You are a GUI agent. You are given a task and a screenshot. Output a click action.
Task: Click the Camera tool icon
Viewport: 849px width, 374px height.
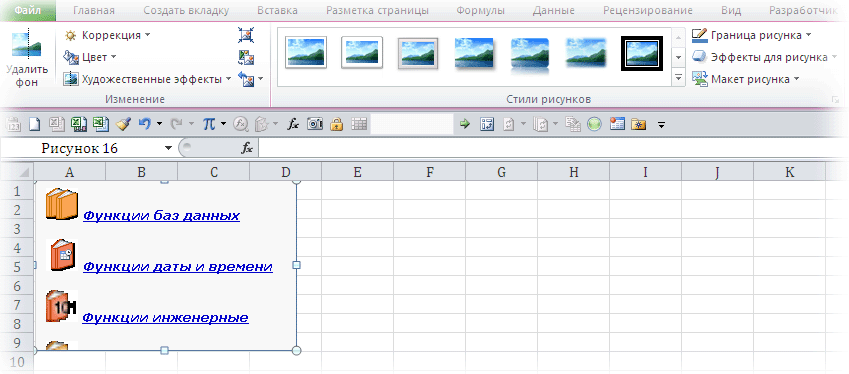click(x=315, y=124)
